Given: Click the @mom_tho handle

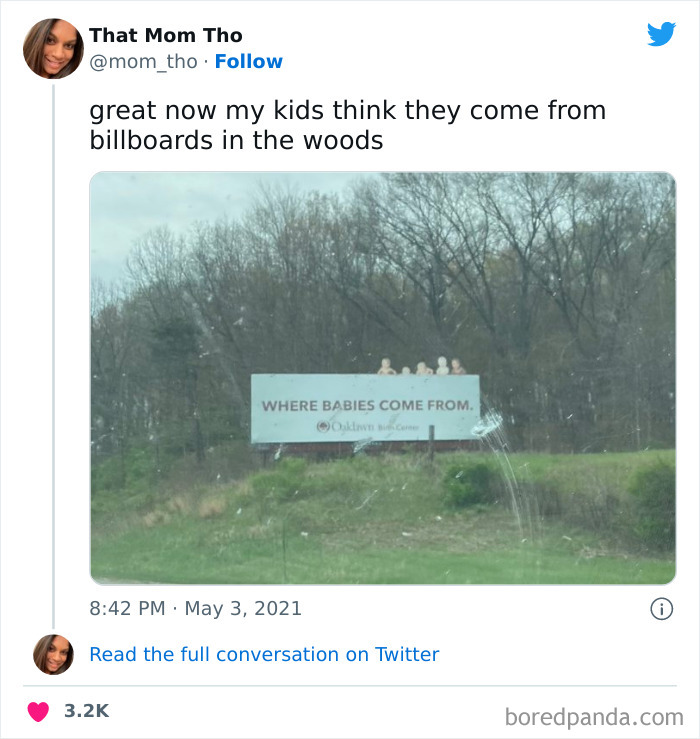Looking at the screenshot, I should (x=143, y=61).
